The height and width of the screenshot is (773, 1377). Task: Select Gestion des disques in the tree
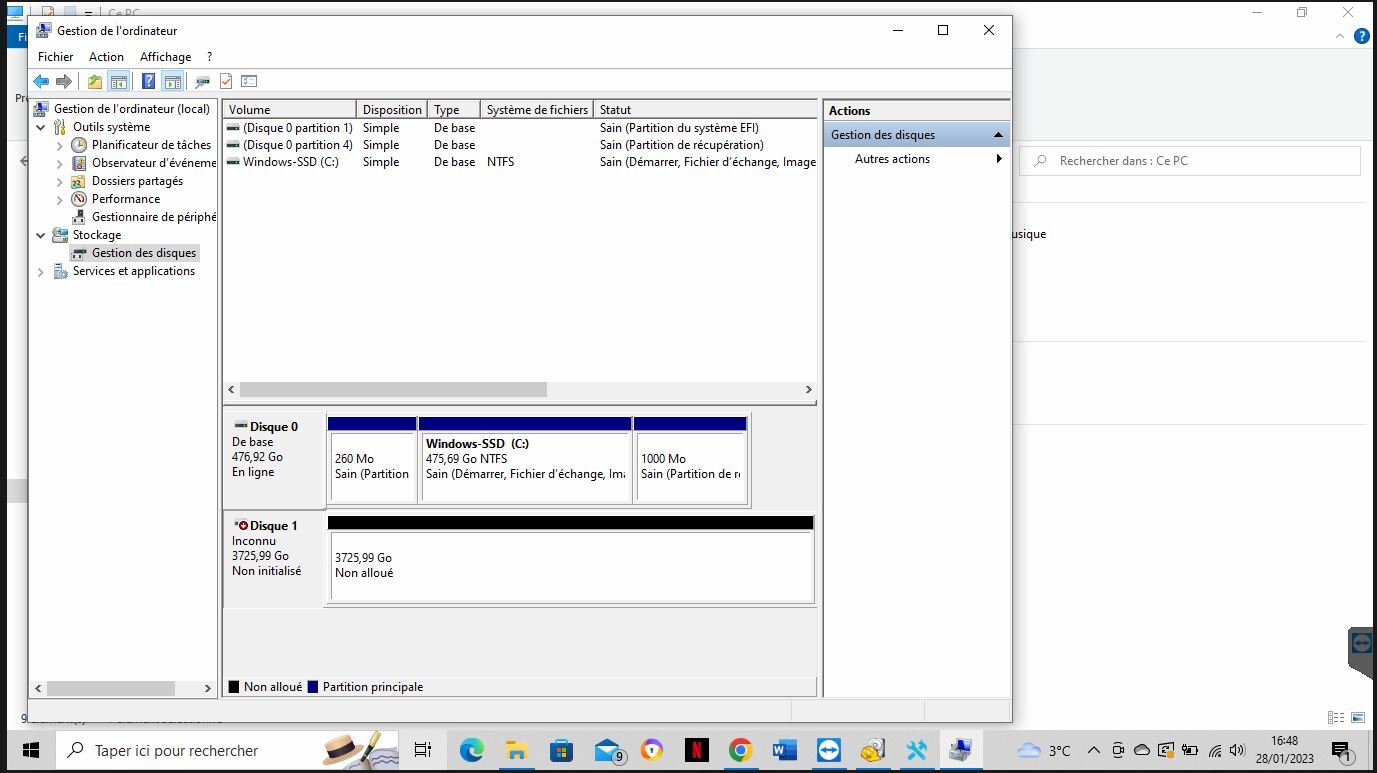point(144,253)
